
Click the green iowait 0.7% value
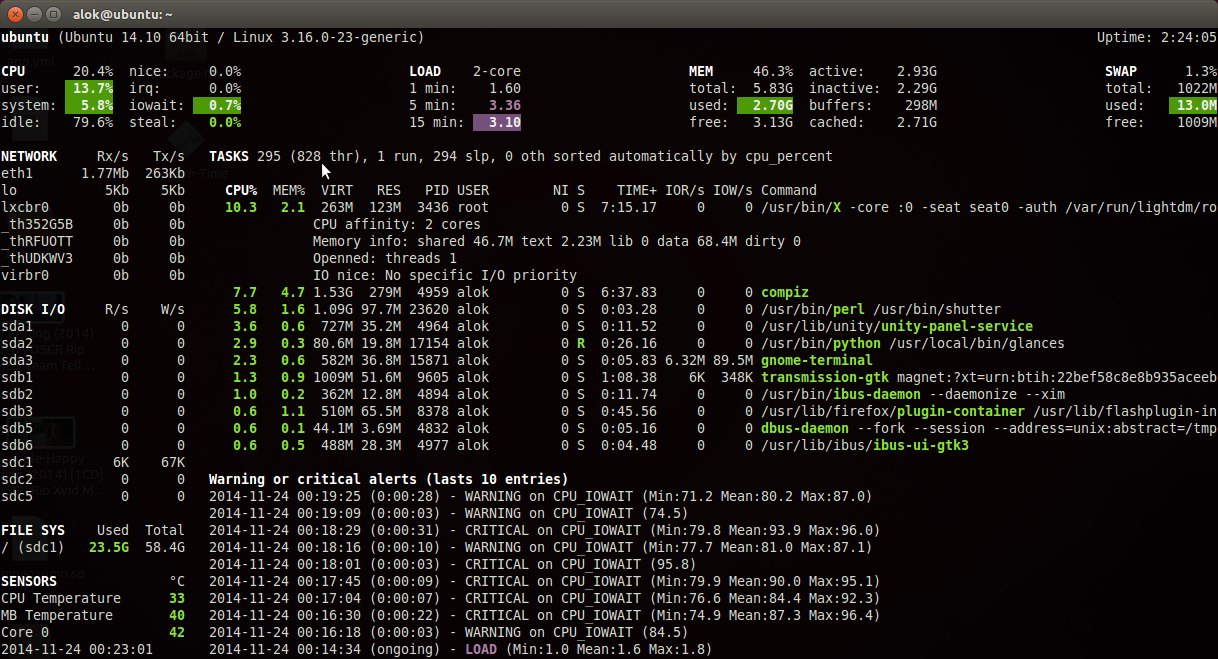tap(217, 105)
